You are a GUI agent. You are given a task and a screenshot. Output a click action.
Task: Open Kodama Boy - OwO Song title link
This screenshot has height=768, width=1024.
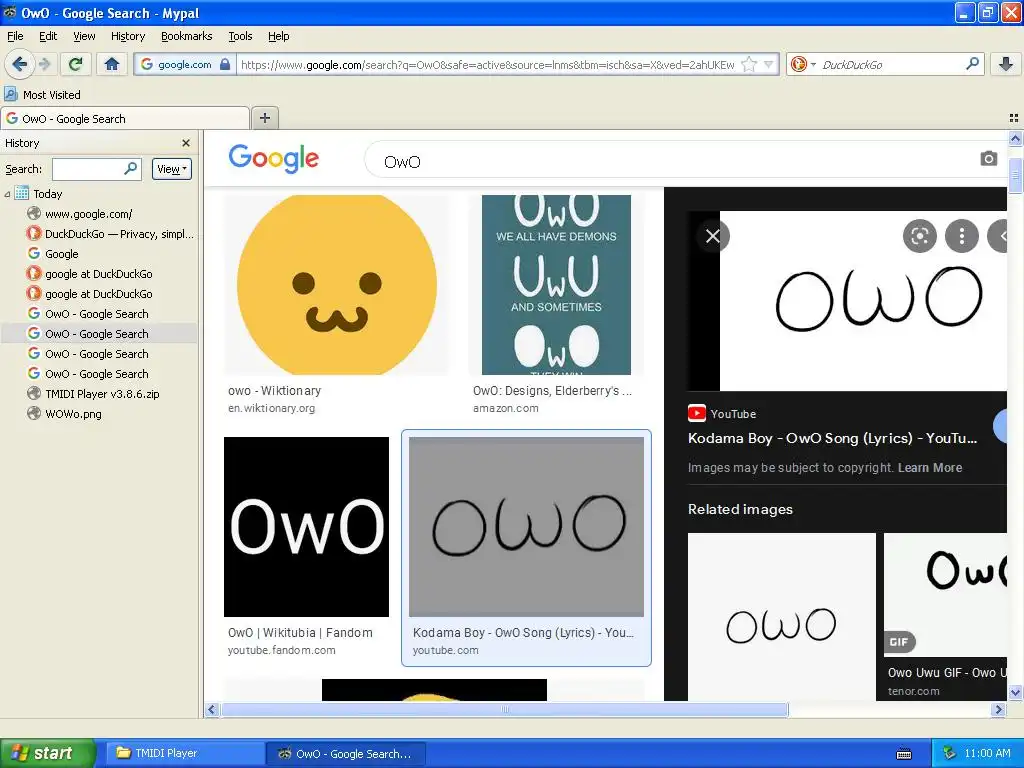click(x=833, y=438)
